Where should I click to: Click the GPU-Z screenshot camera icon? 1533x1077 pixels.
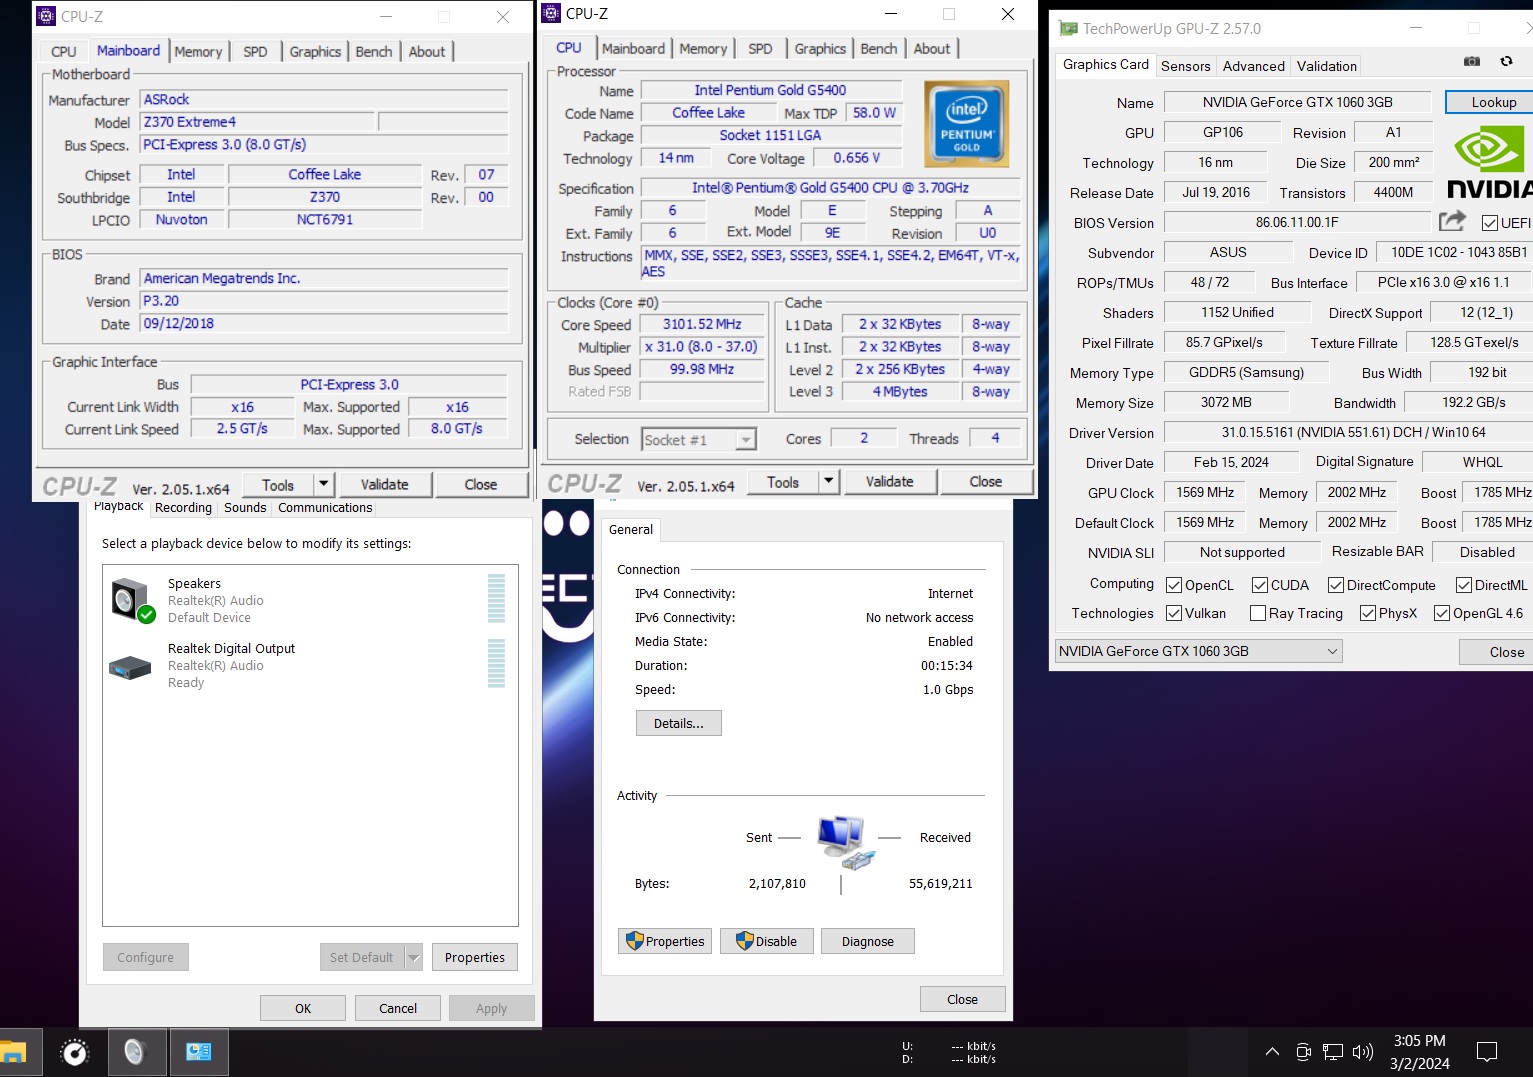1471,62
